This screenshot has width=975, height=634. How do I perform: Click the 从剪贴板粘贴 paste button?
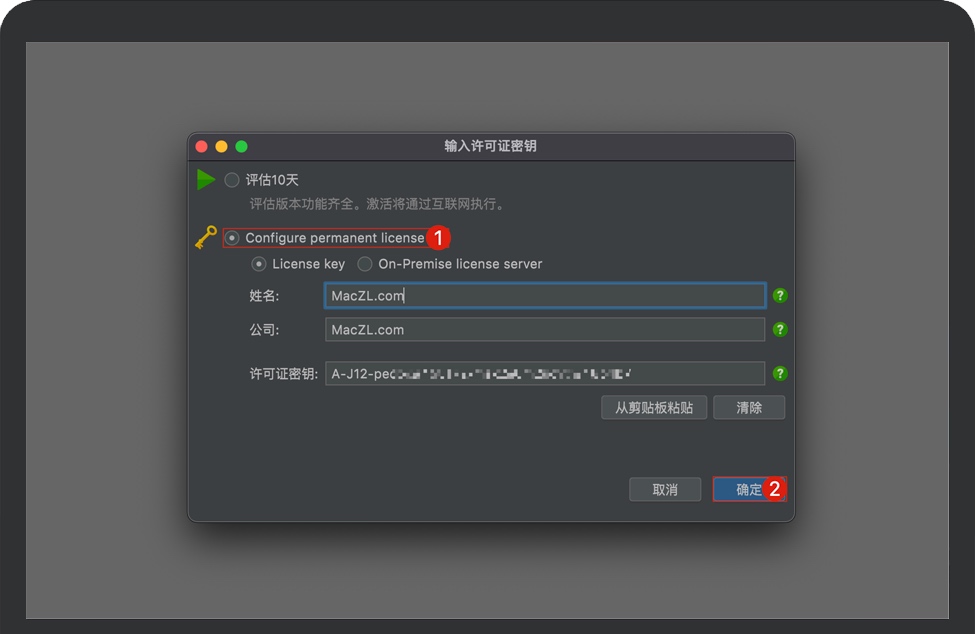[654, 408]
